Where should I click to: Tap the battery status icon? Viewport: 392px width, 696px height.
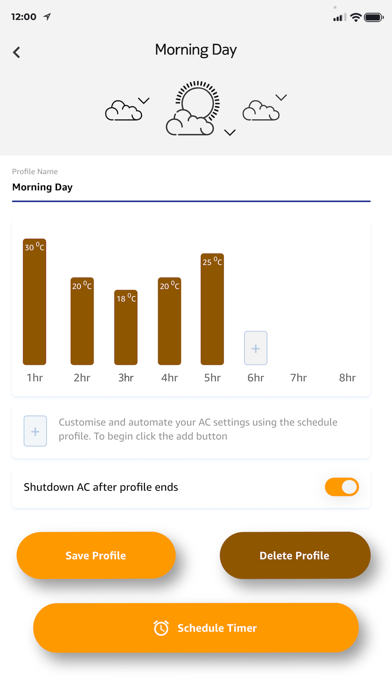tap(374, 17)
